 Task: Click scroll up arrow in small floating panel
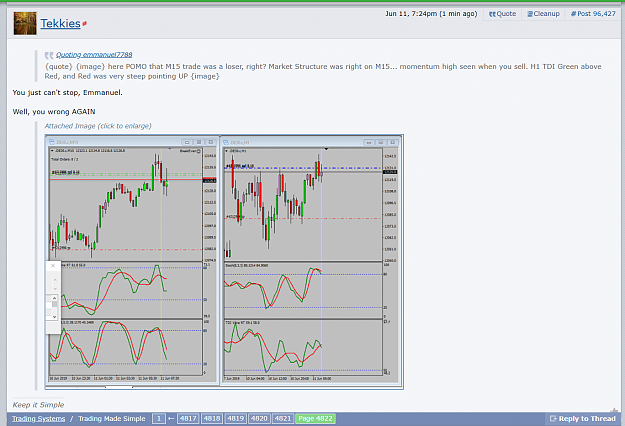[x=55, y=298]
